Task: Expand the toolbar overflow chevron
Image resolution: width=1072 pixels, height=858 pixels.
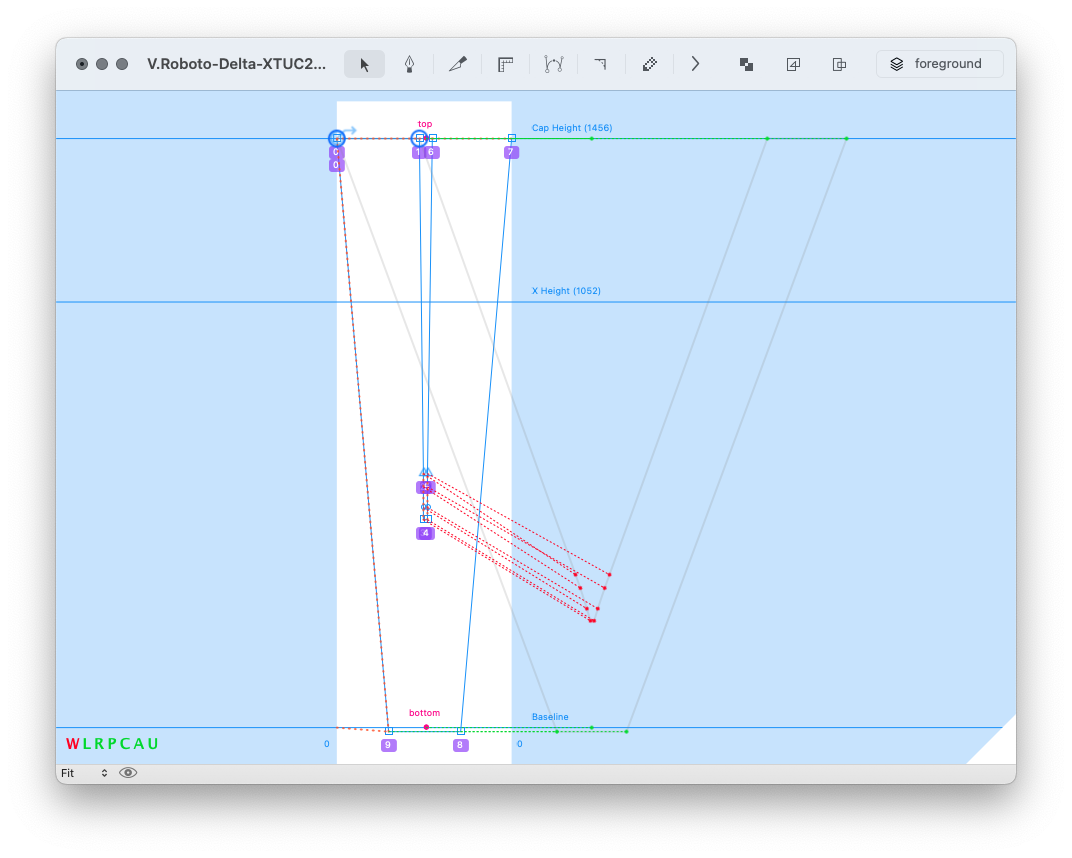Action: tap(696, 64)
